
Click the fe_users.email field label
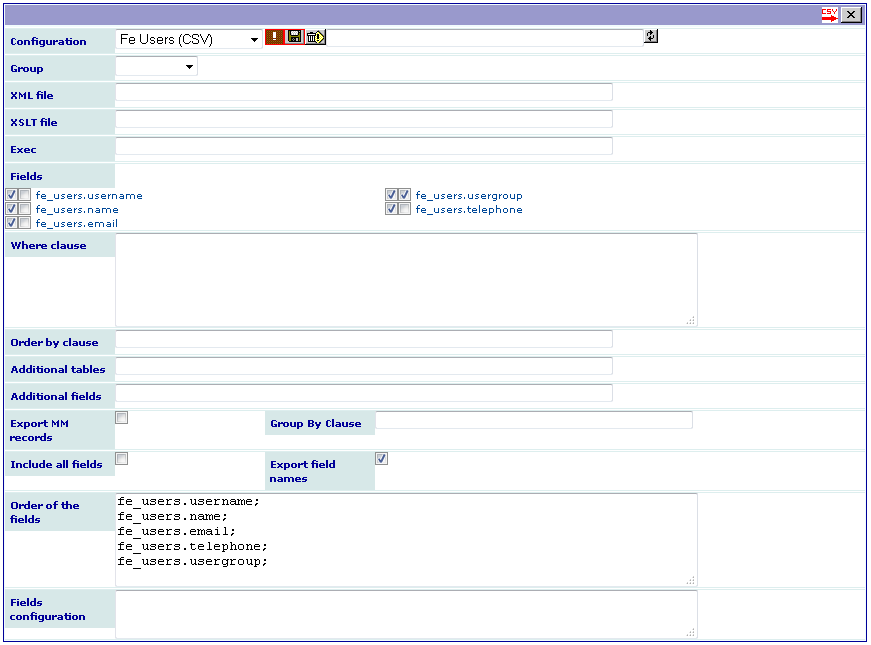tap(77, 223)
